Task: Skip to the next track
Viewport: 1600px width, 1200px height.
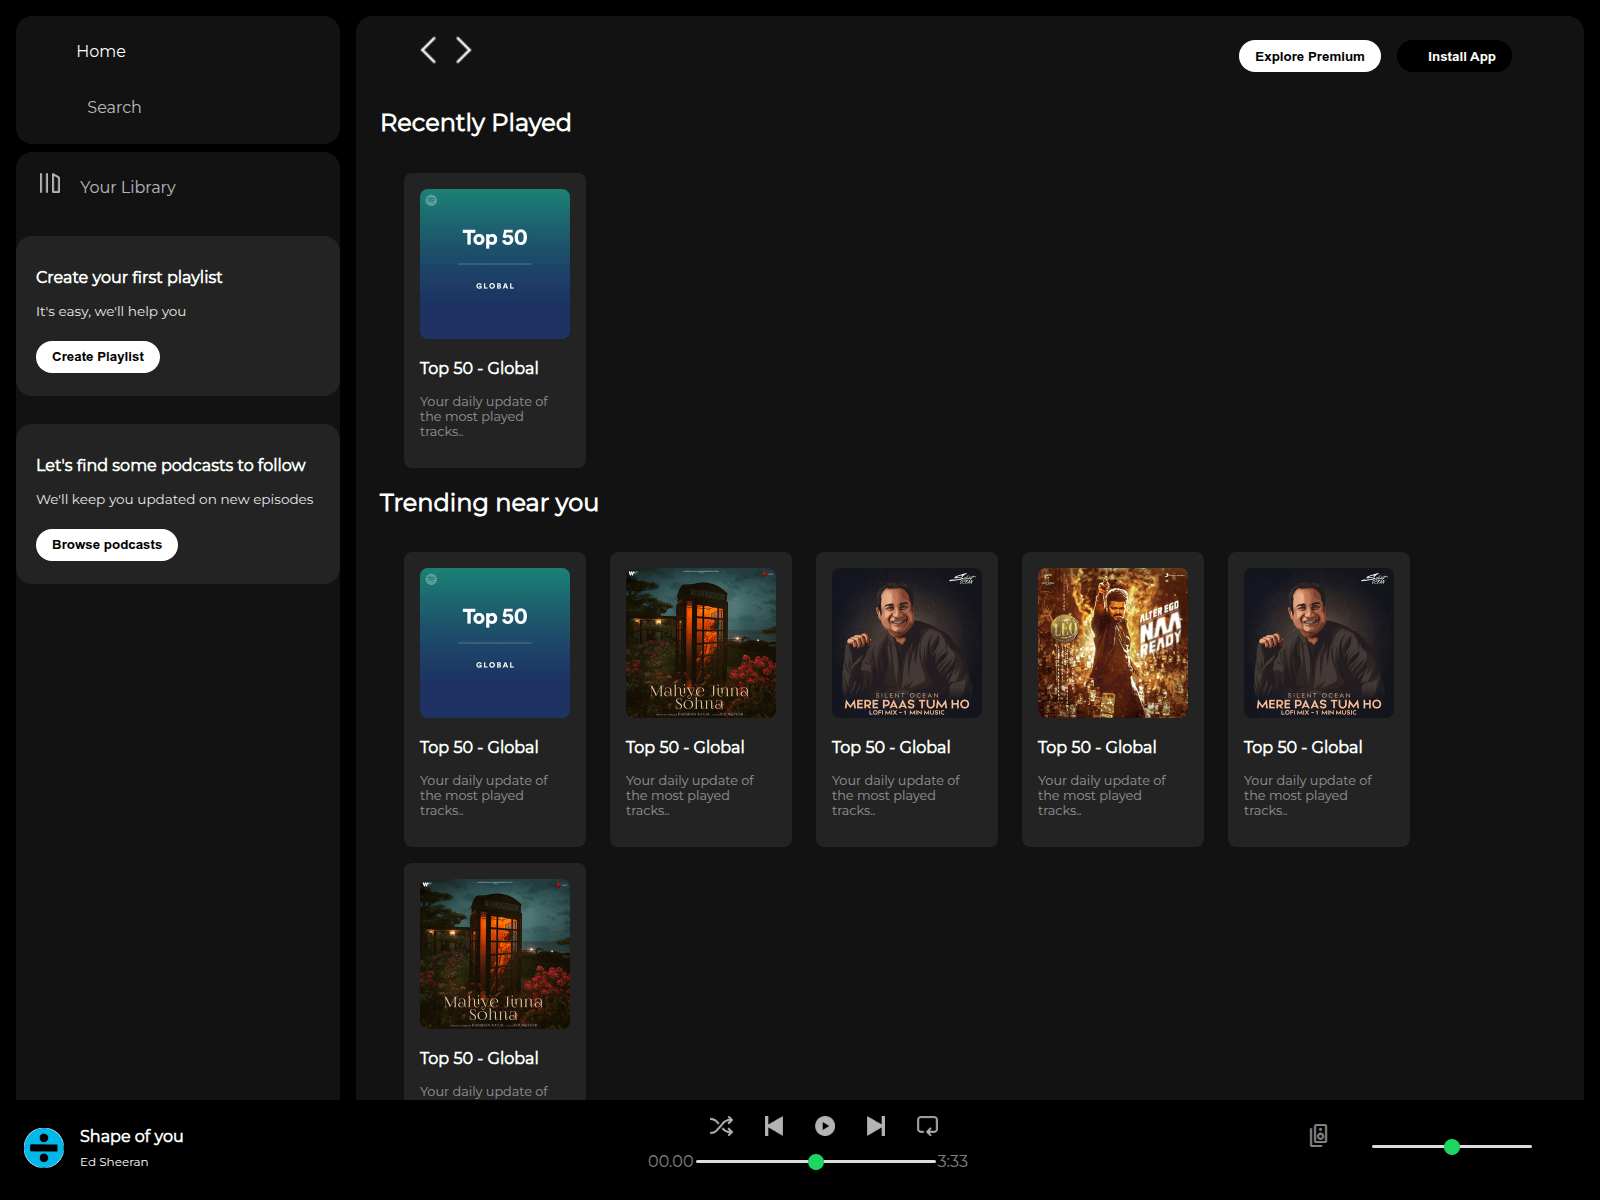Action: point(876,1126)
